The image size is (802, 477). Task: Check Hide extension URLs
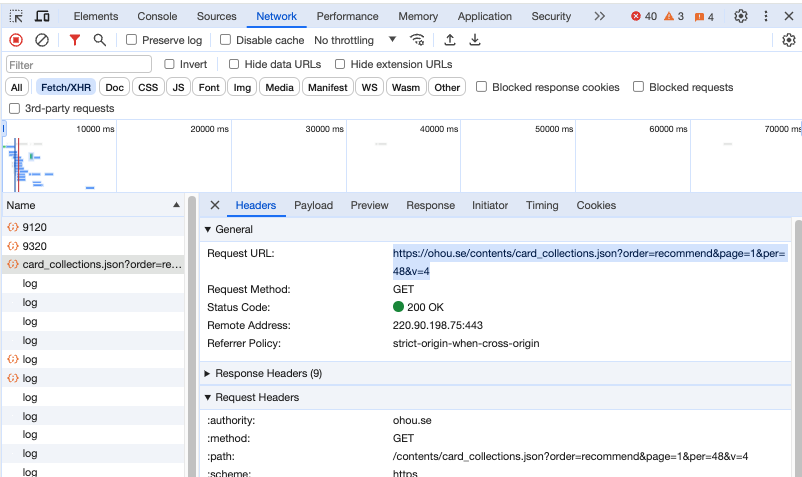[340, 64]
